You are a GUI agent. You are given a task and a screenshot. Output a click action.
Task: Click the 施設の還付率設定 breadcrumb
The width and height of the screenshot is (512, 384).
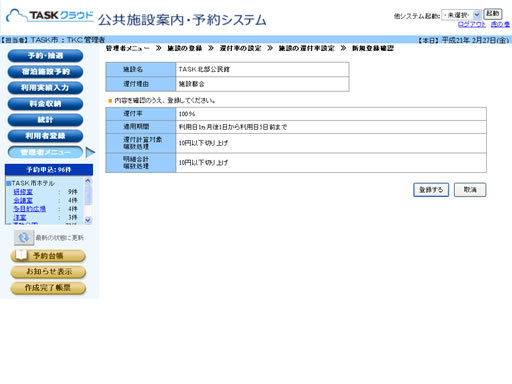point(306,48)
